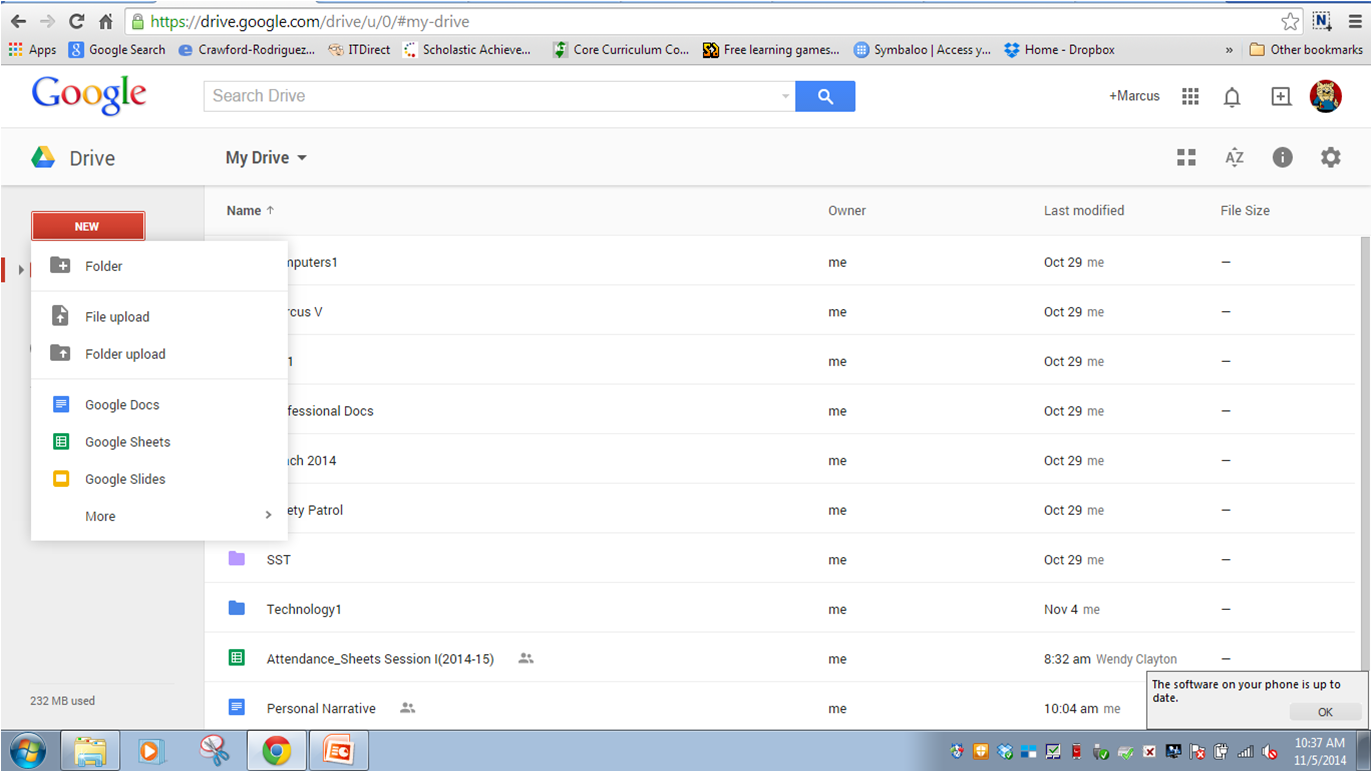
Task: Click the green Google Sheets icon
Action: coord(61,442)
